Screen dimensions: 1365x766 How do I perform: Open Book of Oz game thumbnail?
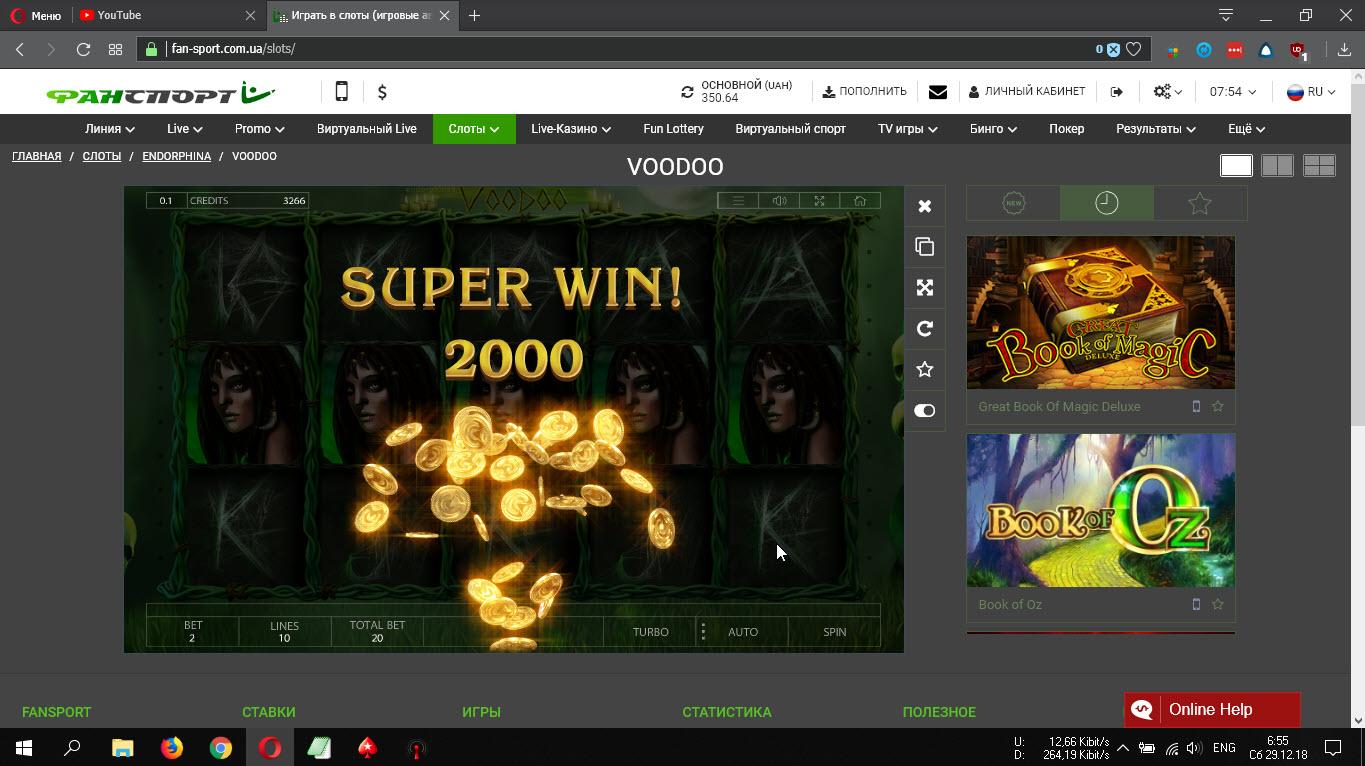click(x=1101, y=510)
